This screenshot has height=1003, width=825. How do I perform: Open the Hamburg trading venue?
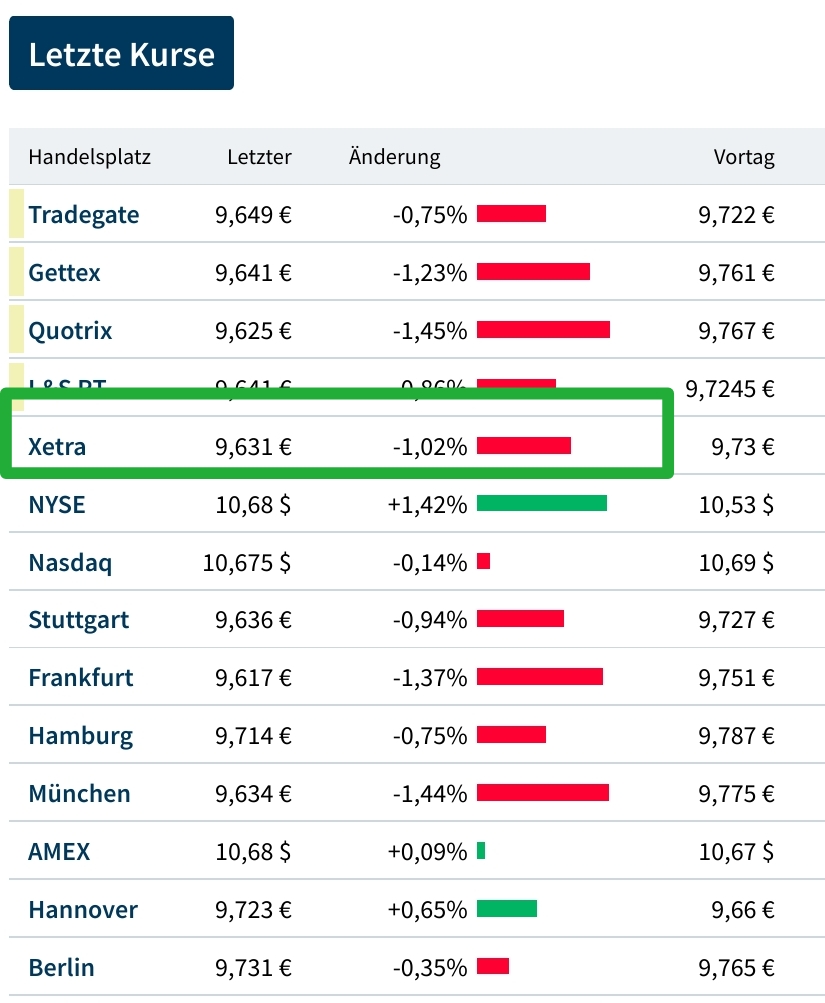click(x=80, y=736)
